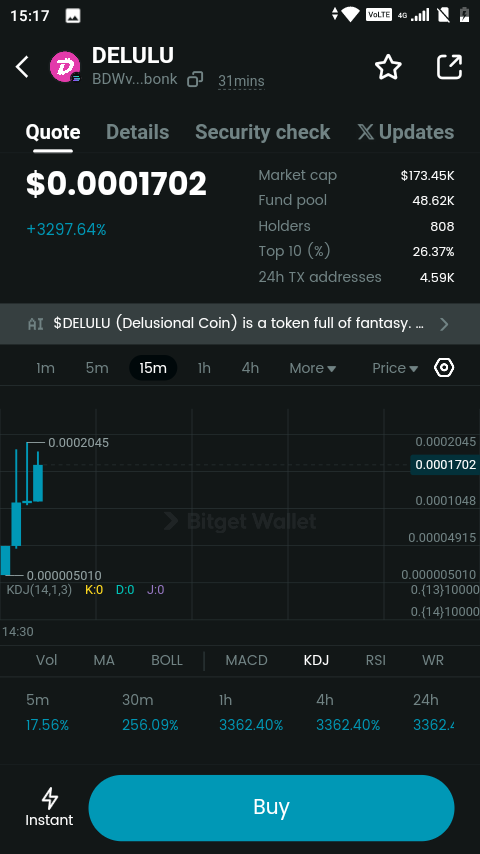Switch sub-indicator to WR

433,661
